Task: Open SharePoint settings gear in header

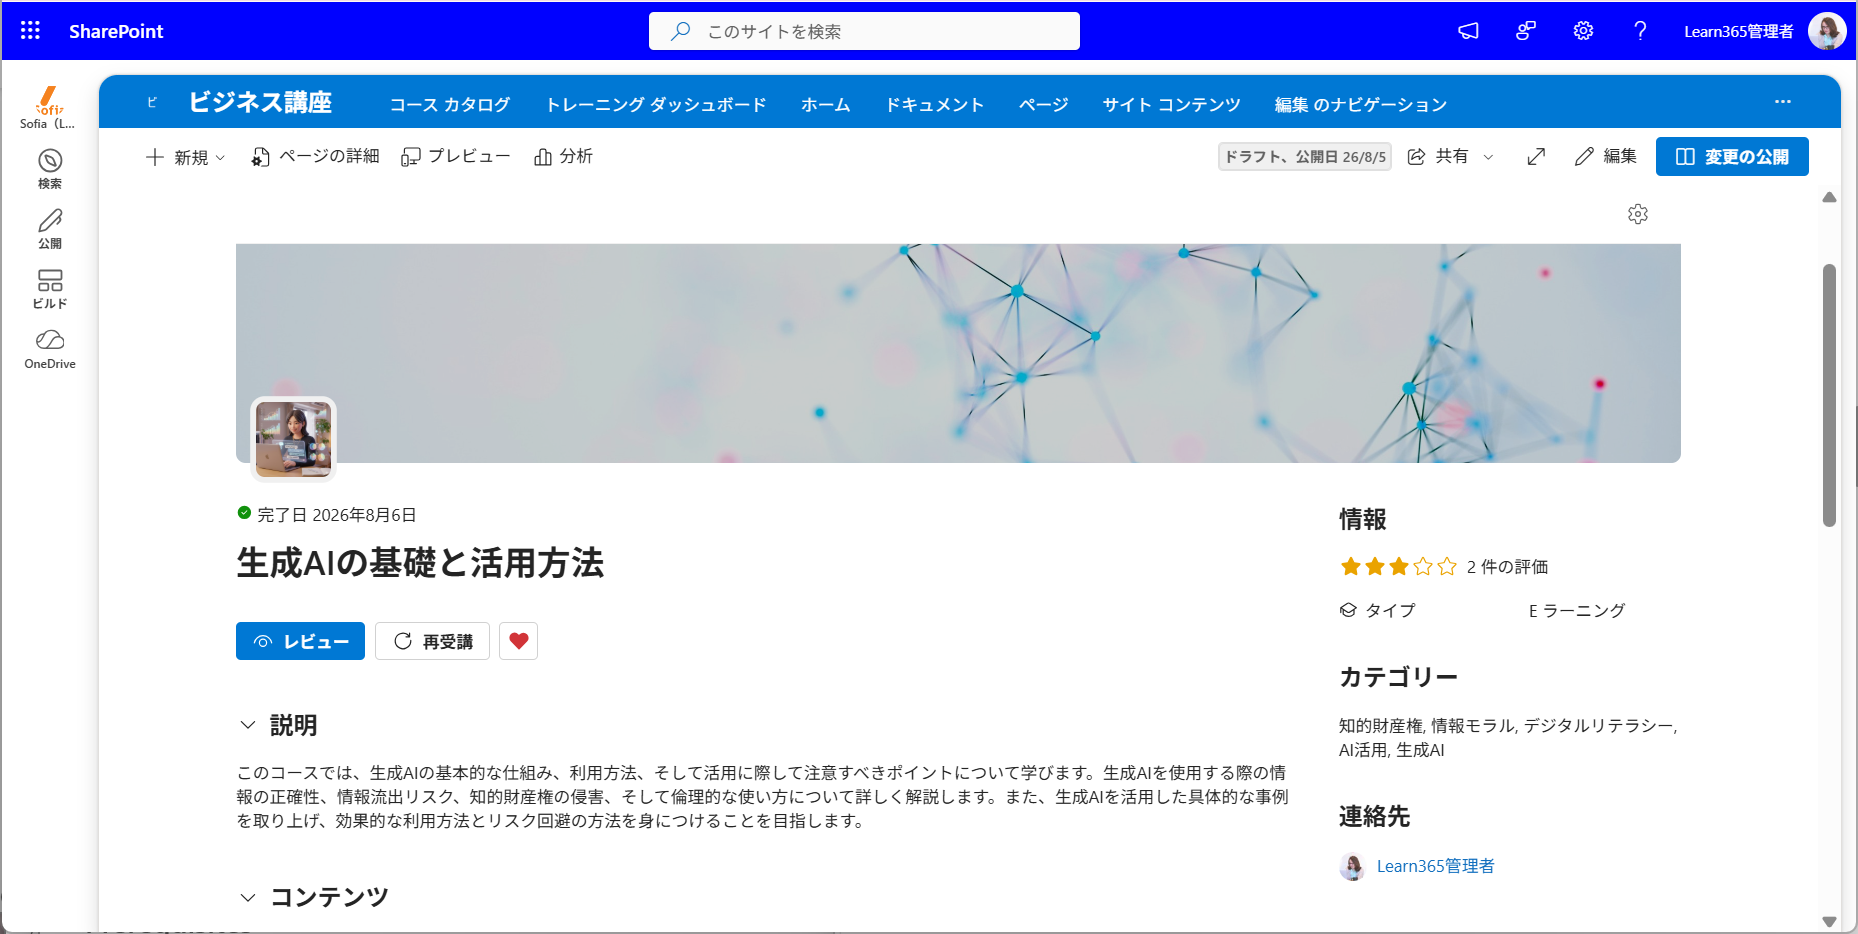Action: pyautogui.click(x=1583, y=31)
